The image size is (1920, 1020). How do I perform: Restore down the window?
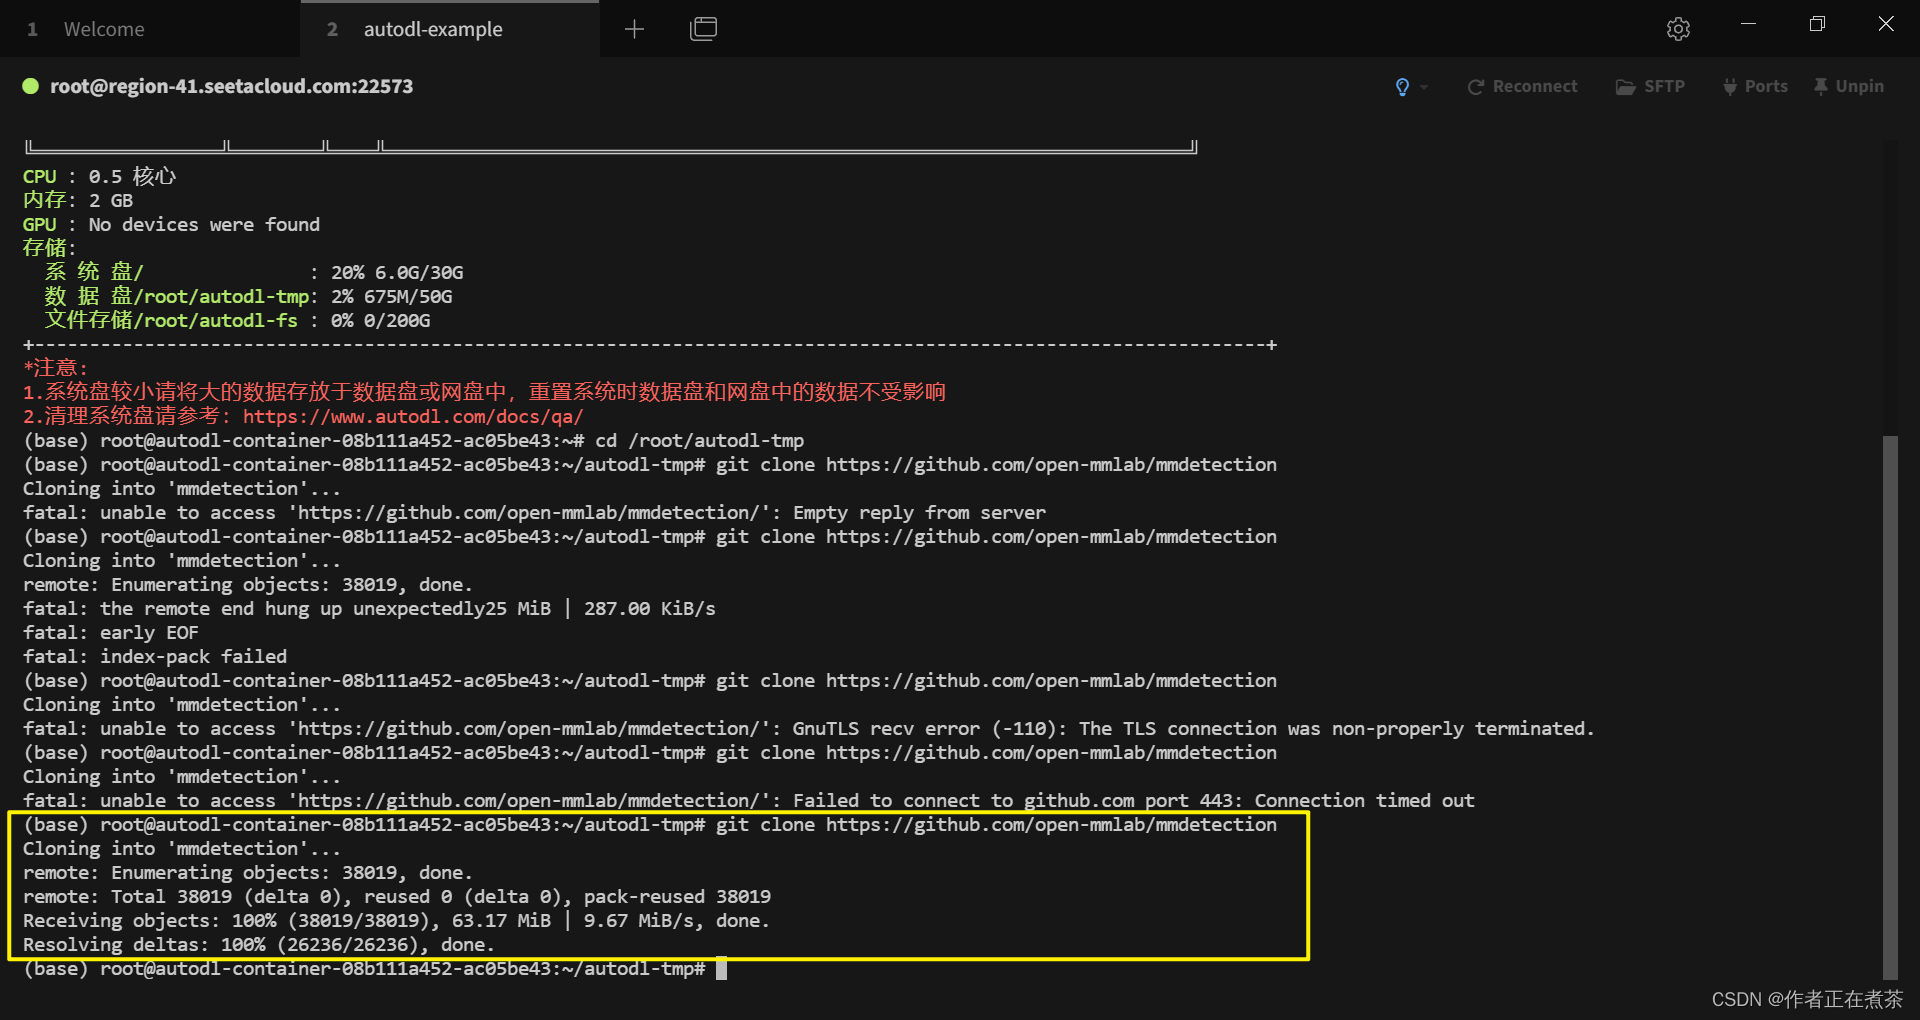pyautogui.click(x=1817, y=24)
